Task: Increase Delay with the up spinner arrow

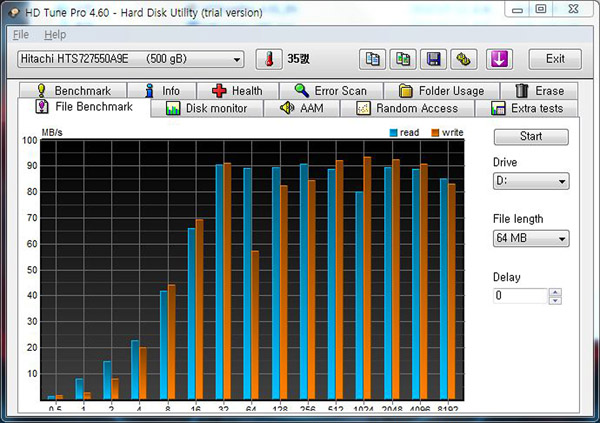Action: pos(555,292)
